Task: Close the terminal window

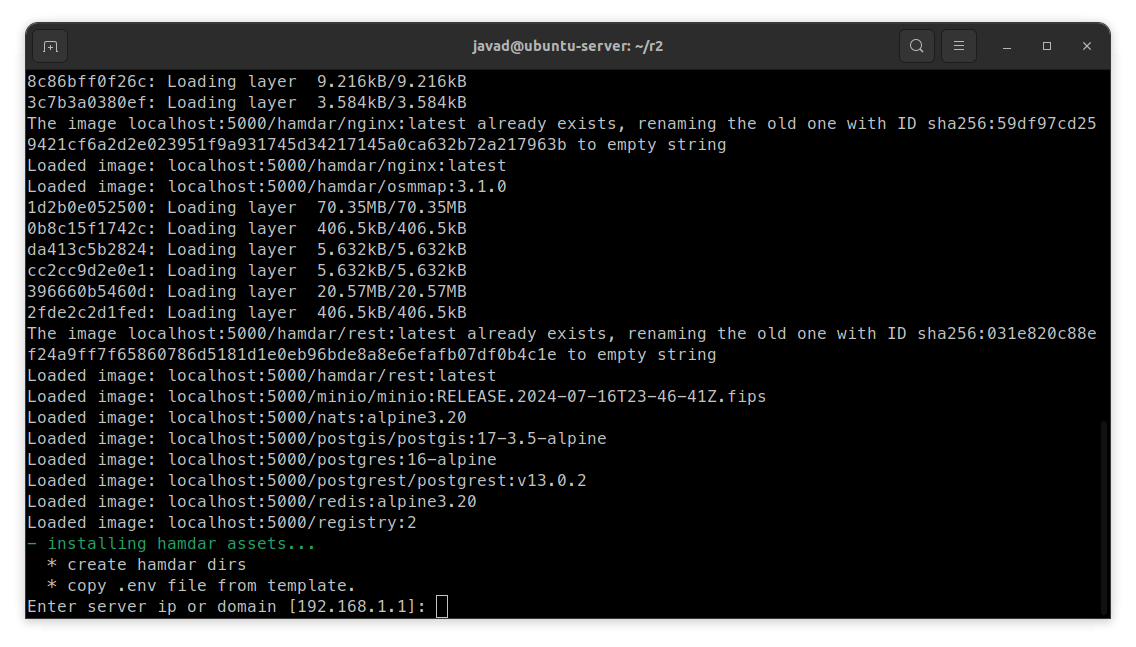Action: click(x=1087, y=46)
